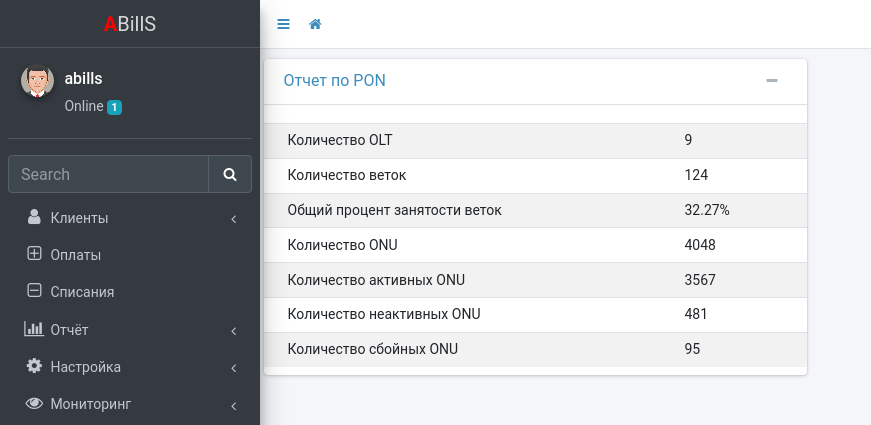871x425 pixels.
Task: Expand the Клиенты submenu arrow
Action: [x=233, y=218]
